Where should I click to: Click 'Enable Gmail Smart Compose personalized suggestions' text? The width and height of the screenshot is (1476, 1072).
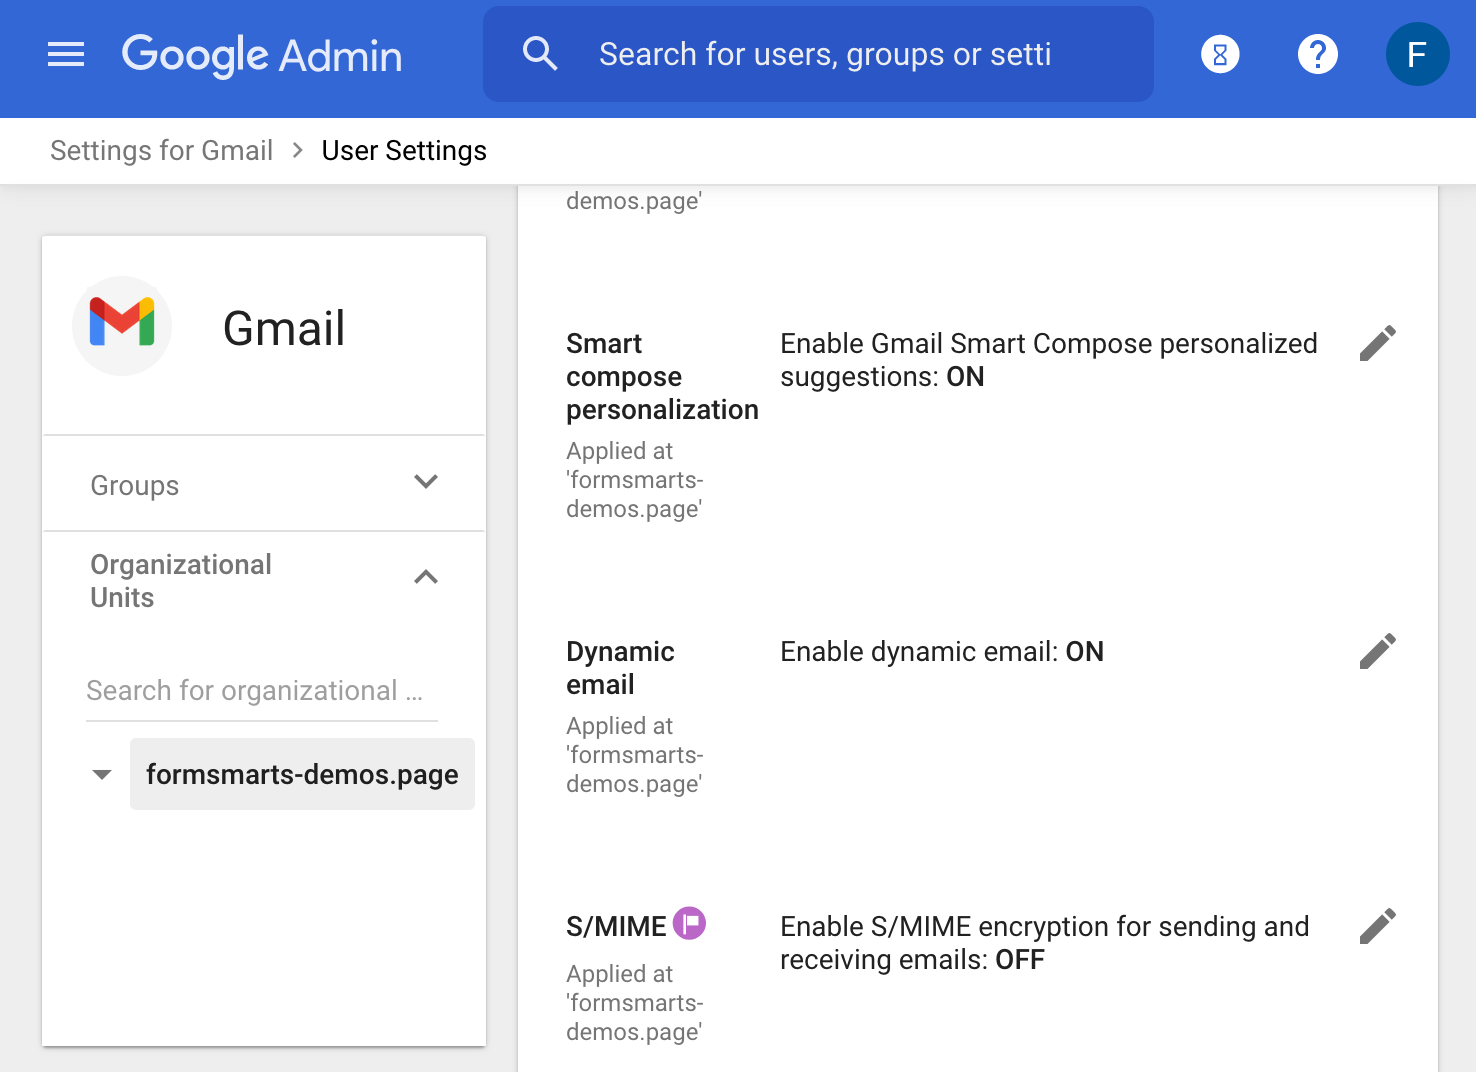[1049, 360]
